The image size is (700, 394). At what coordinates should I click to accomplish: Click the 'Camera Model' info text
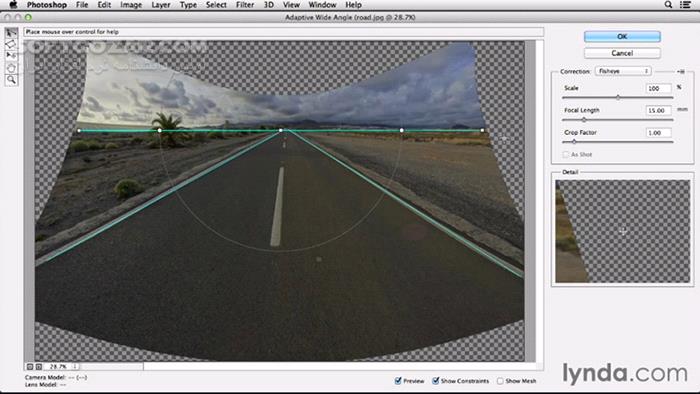point(56,377)
